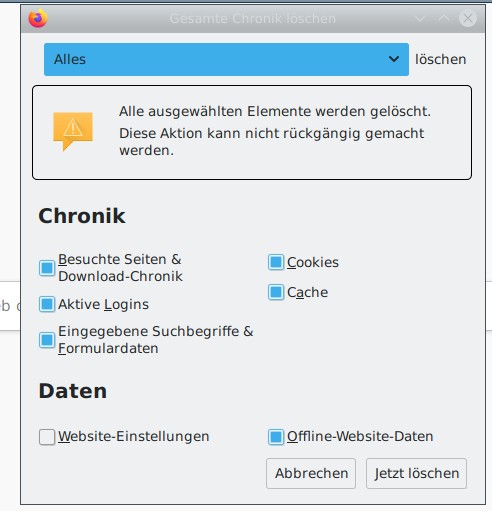Click the dialog title Gesamte Chronik löschen
The width and height of the screenshot is (492, 511).
253,19
